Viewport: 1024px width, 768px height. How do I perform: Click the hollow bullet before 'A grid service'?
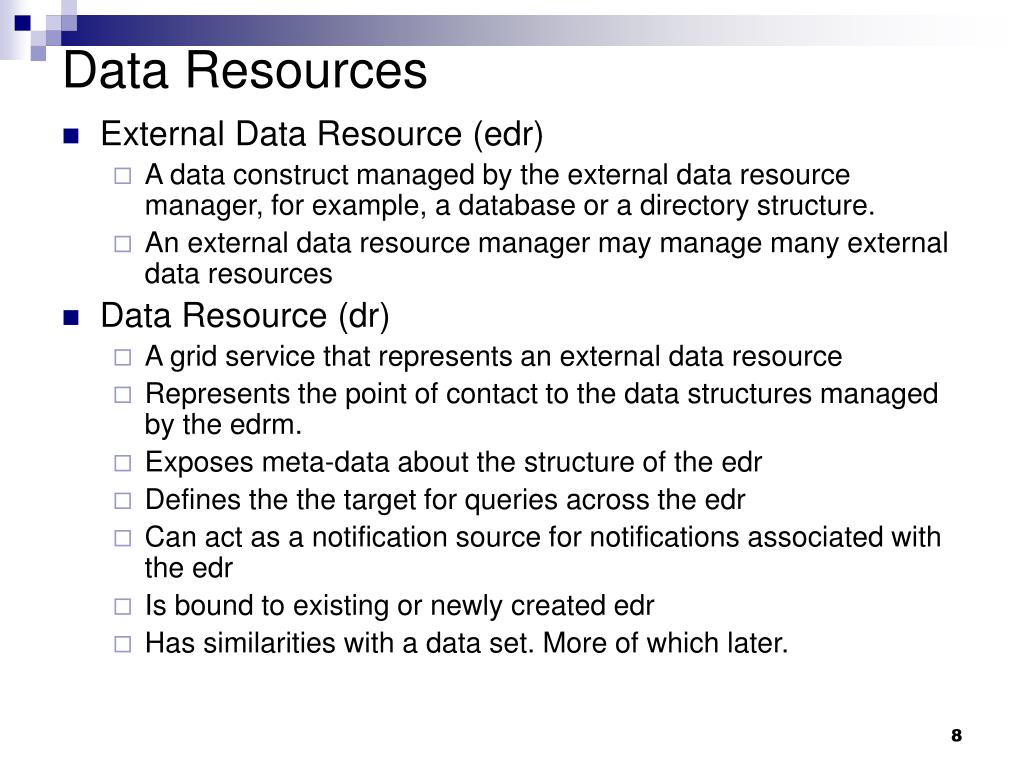point(123,357)
